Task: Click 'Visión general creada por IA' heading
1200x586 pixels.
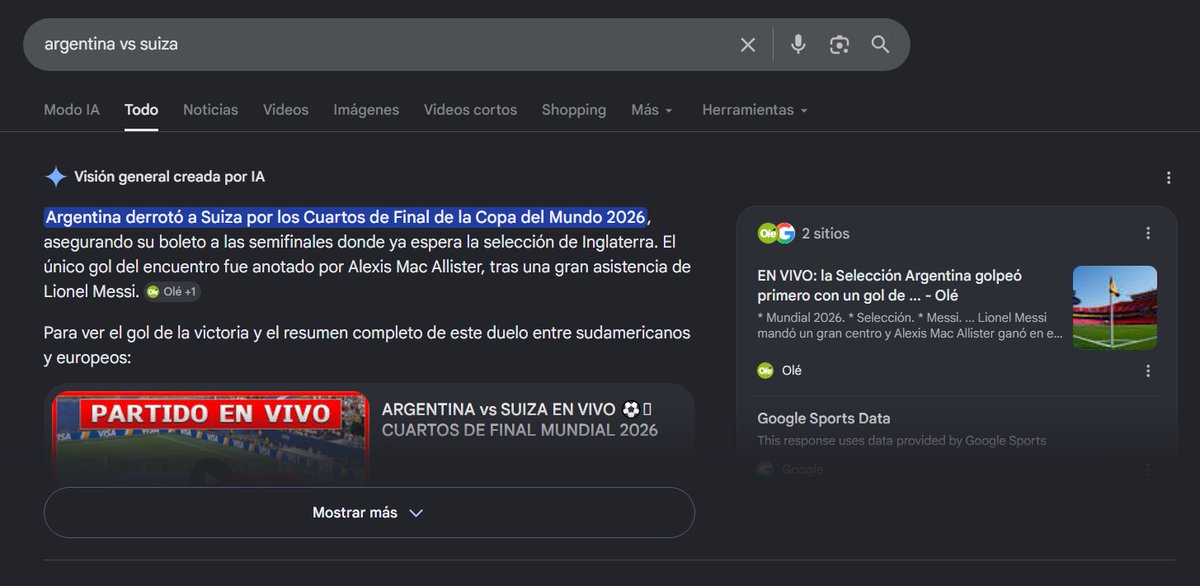Action: click(x=169, y=177)
